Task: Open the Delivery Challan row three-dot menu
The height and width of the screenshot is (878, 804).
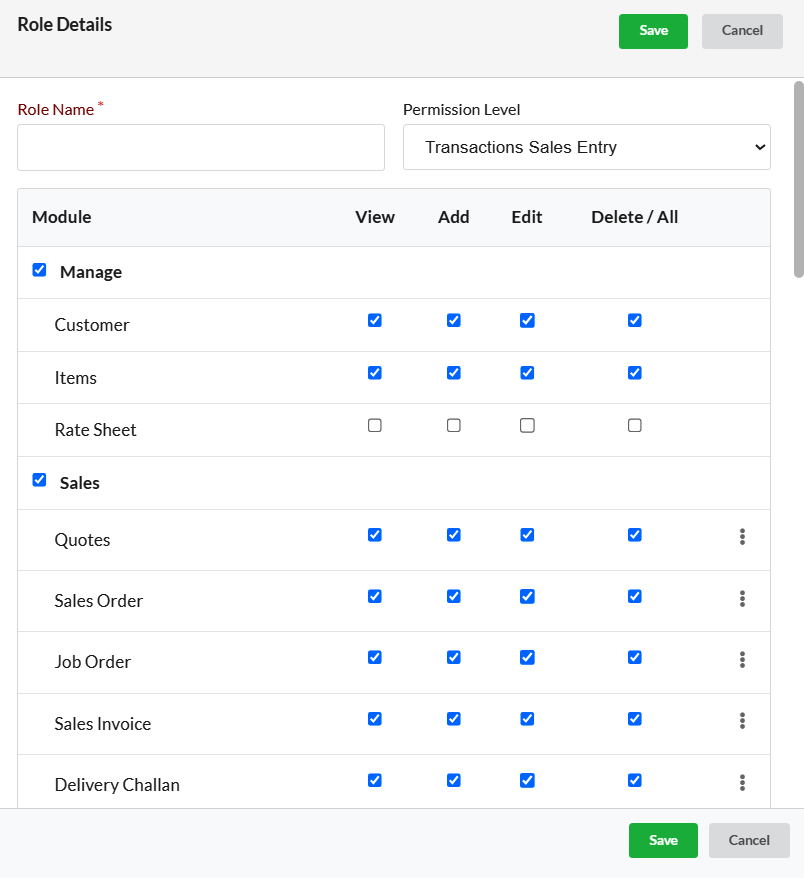Action: point(742,782)
